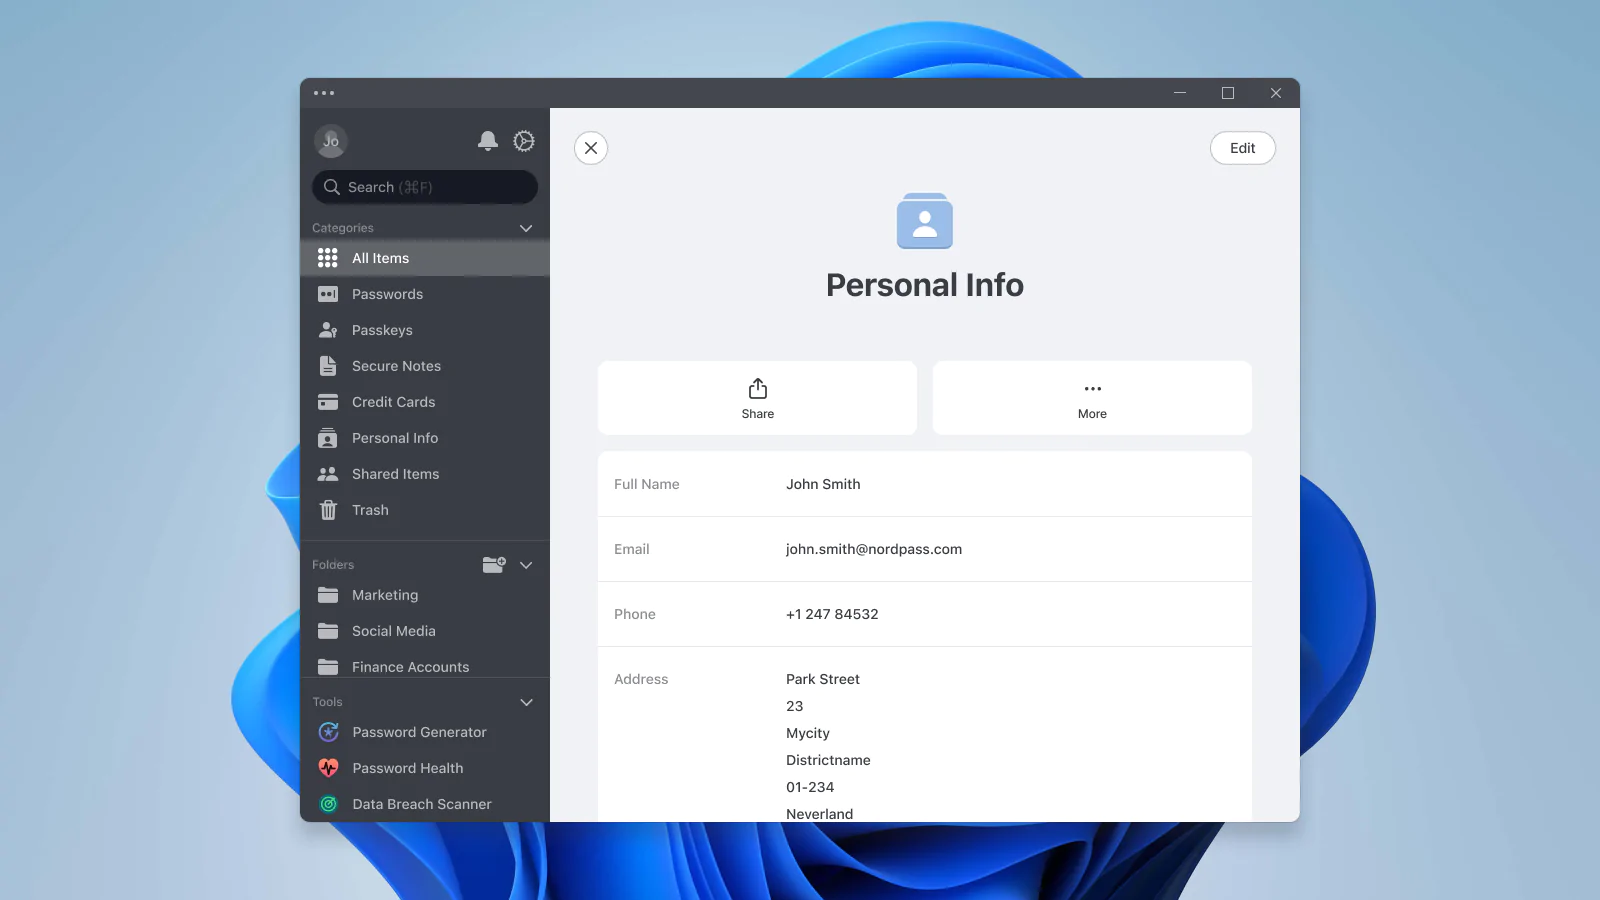
Task: Click the Social Media folder icon
Action: click(x=328, y=631)
